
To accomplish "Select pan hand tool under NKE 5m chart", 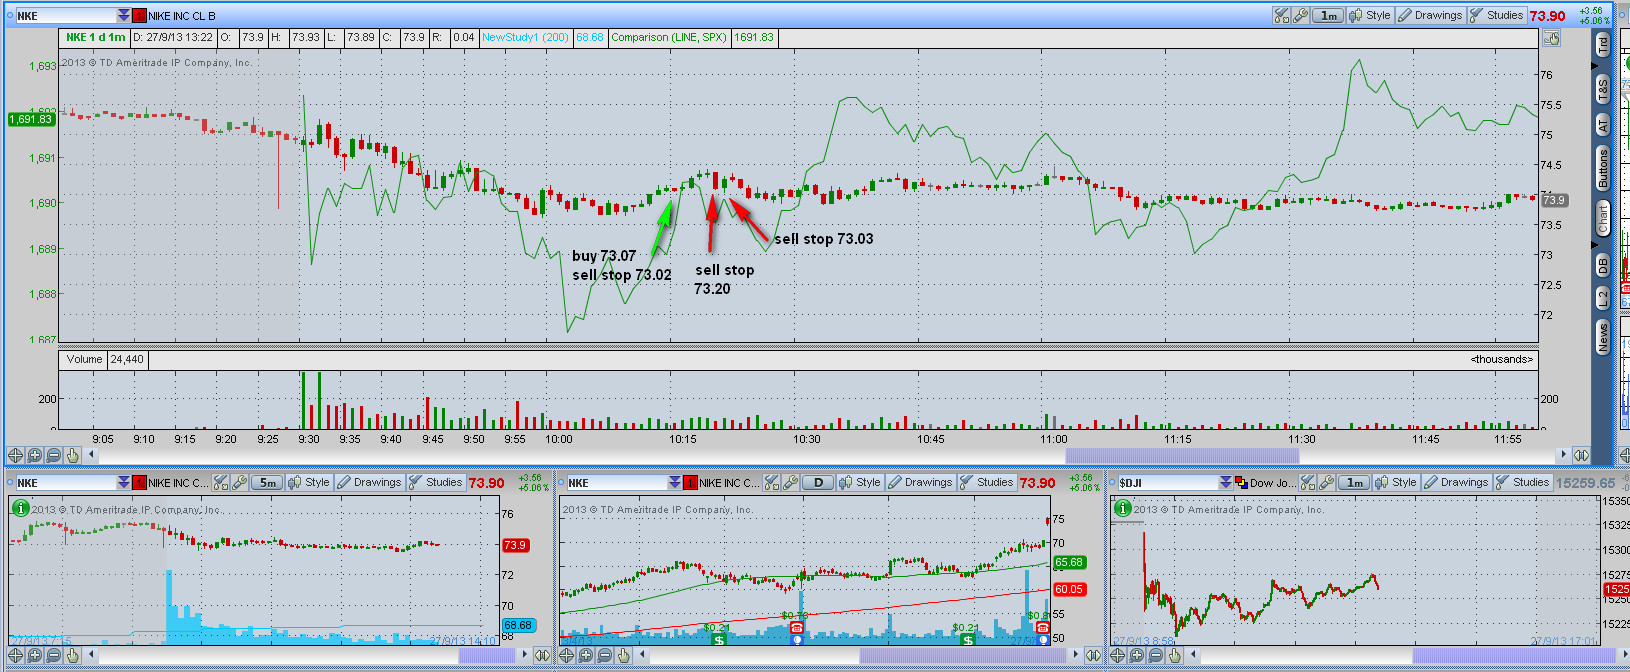I will (x=72, y=656).
